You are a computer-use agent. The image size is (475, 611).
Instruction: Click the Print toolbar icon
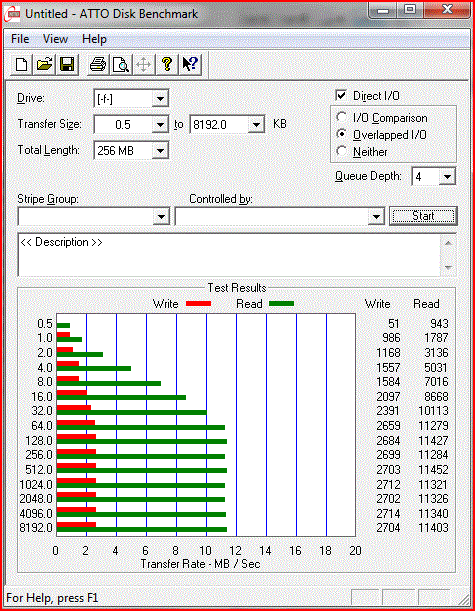[98, 64]
